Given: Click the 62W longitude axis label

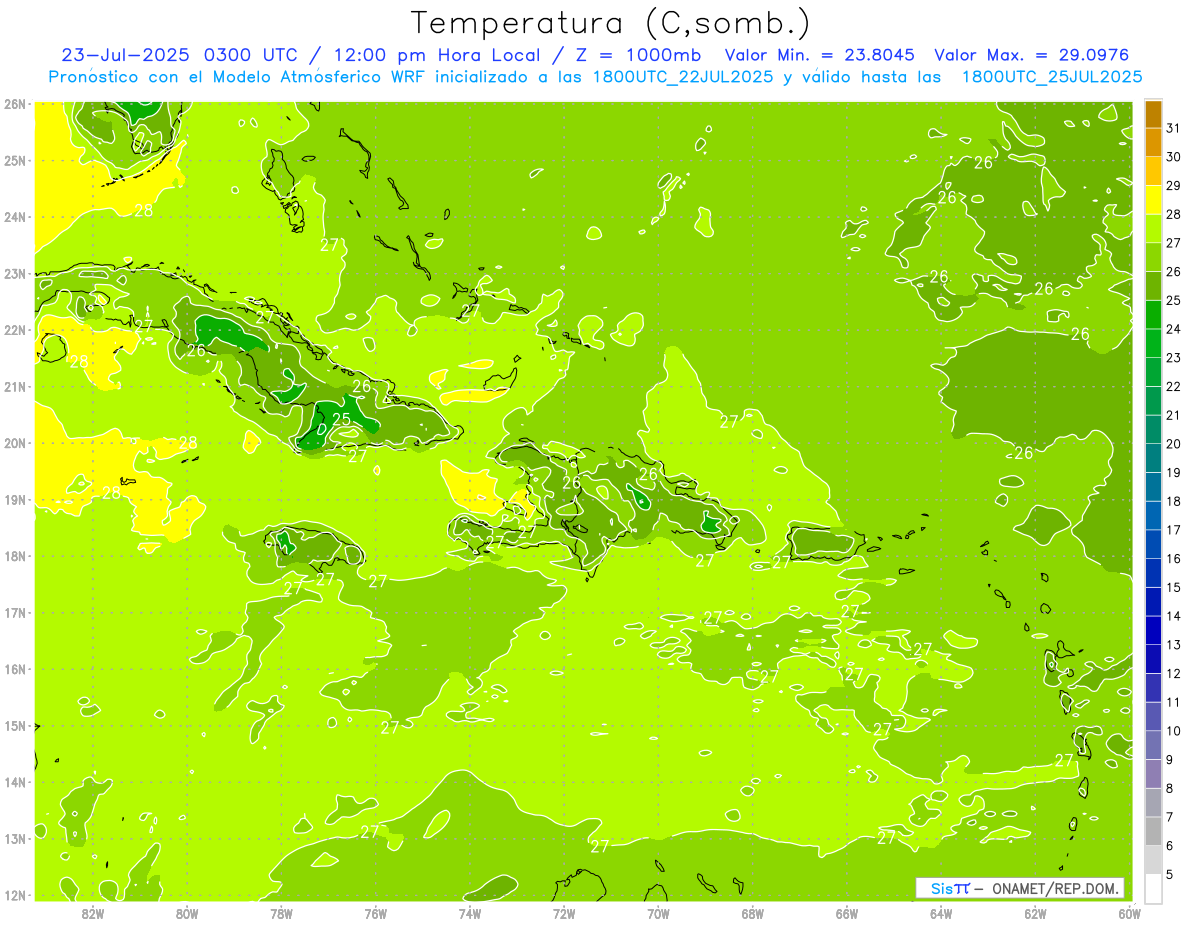Looking at the screenshot, I should 1035,912.
